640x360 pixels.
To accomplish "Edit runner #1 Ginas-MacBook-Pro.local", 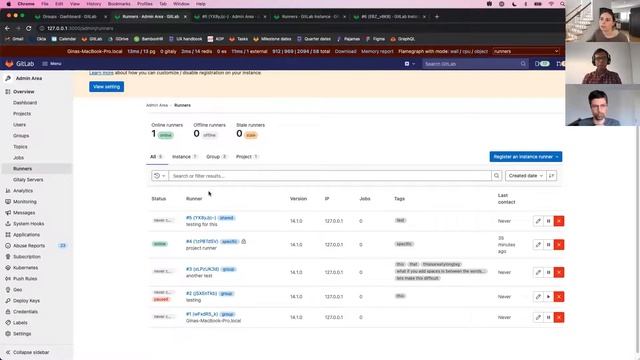I will (x=538, y=317).
